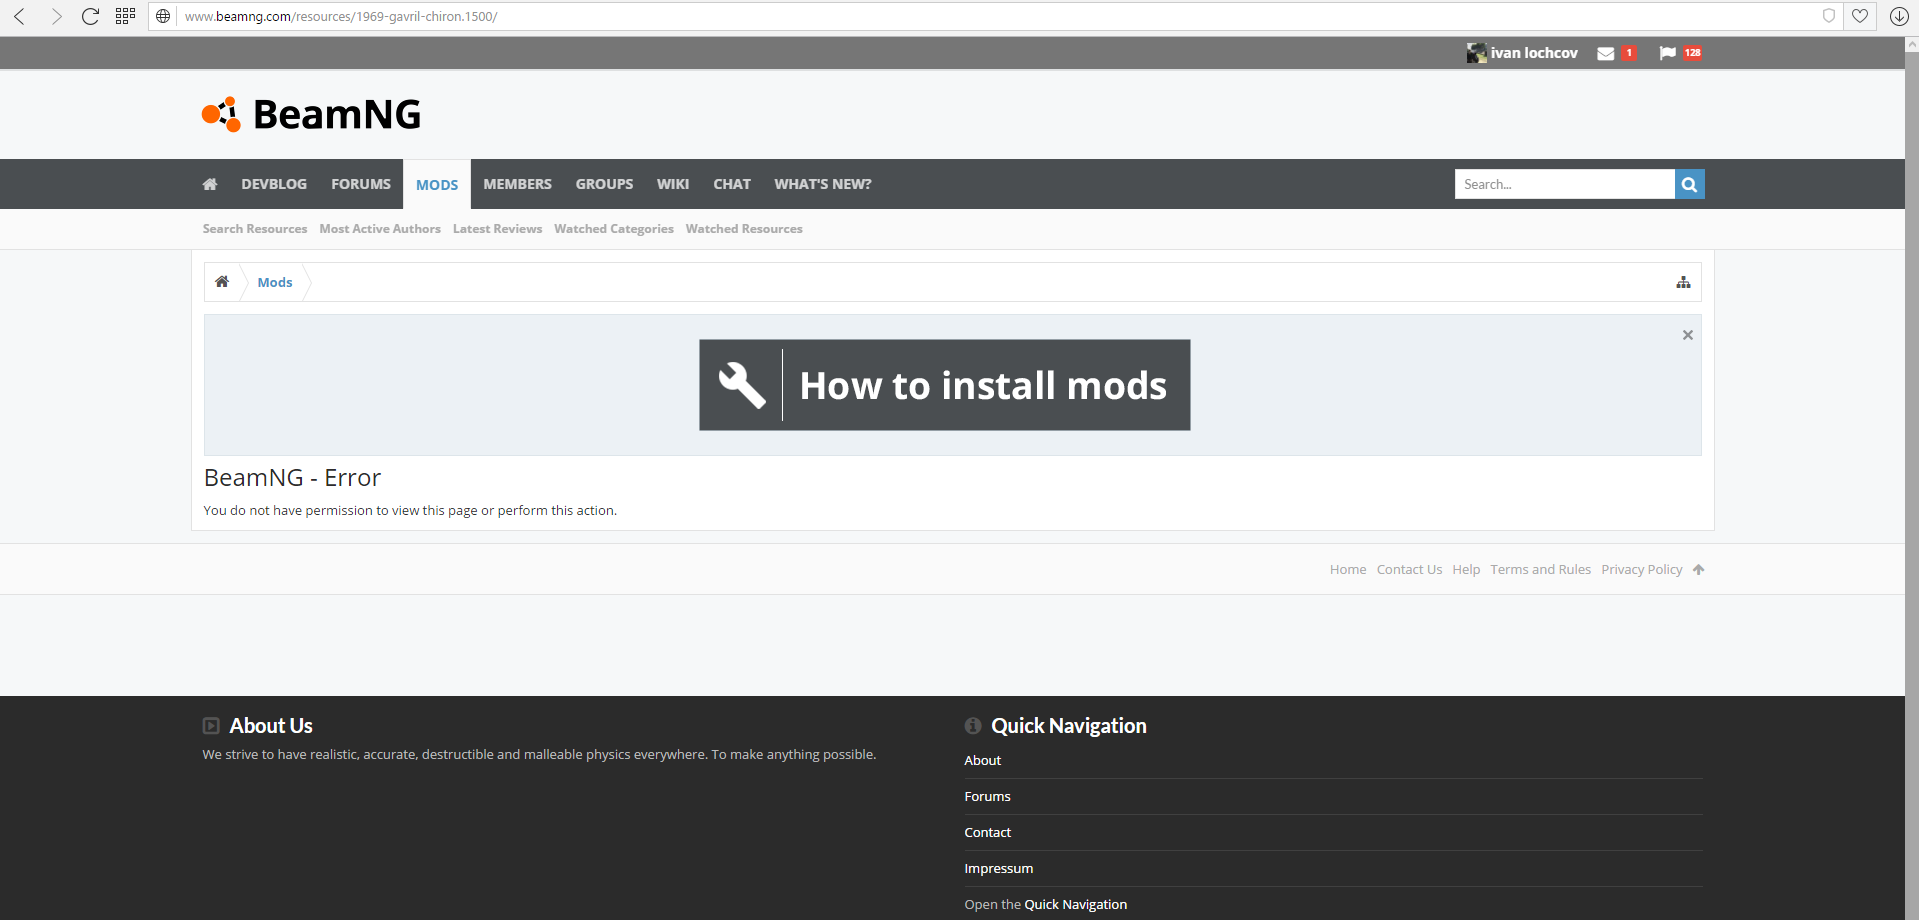Click the search magnifier button
This screenshot has height=920, width=1919.
(x=1690, y=184)
